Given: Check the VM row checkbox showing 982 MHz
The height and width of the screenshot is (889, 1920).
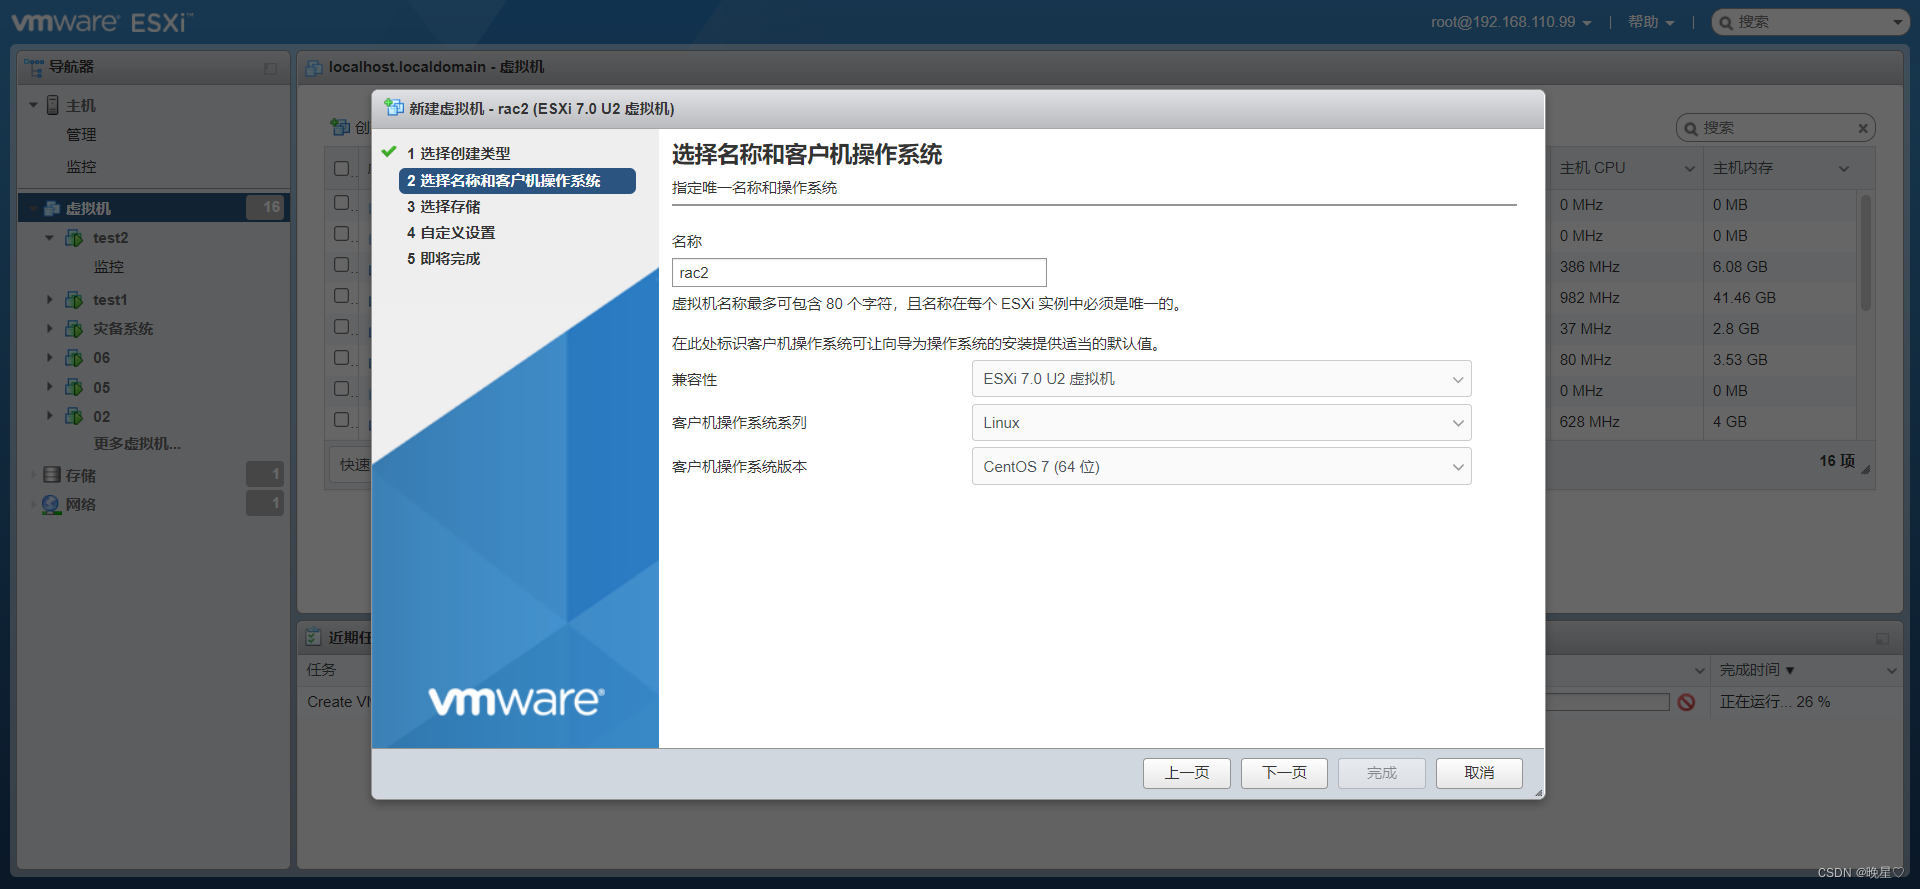Looking at the screenshot, I should 342,296.
